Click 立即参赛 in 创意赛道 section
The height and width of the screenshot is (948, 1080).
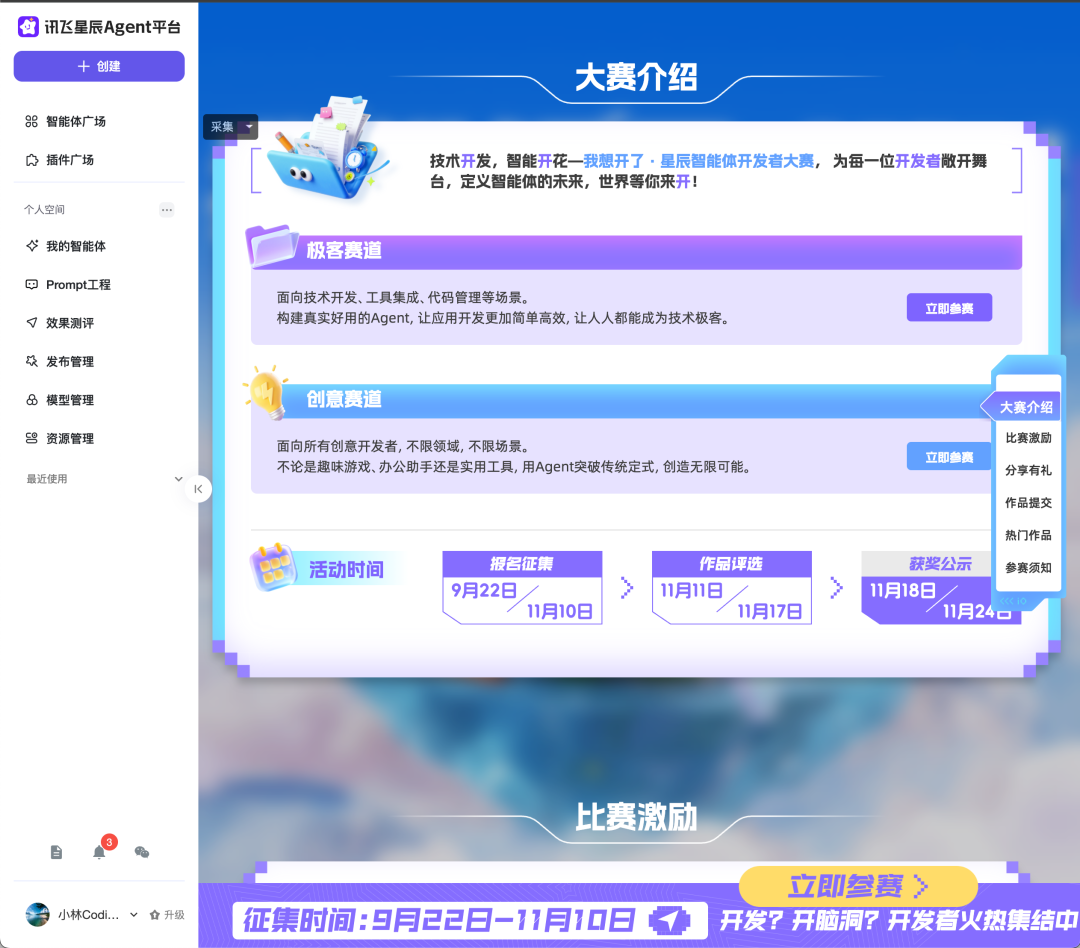(x=949, y=457)
